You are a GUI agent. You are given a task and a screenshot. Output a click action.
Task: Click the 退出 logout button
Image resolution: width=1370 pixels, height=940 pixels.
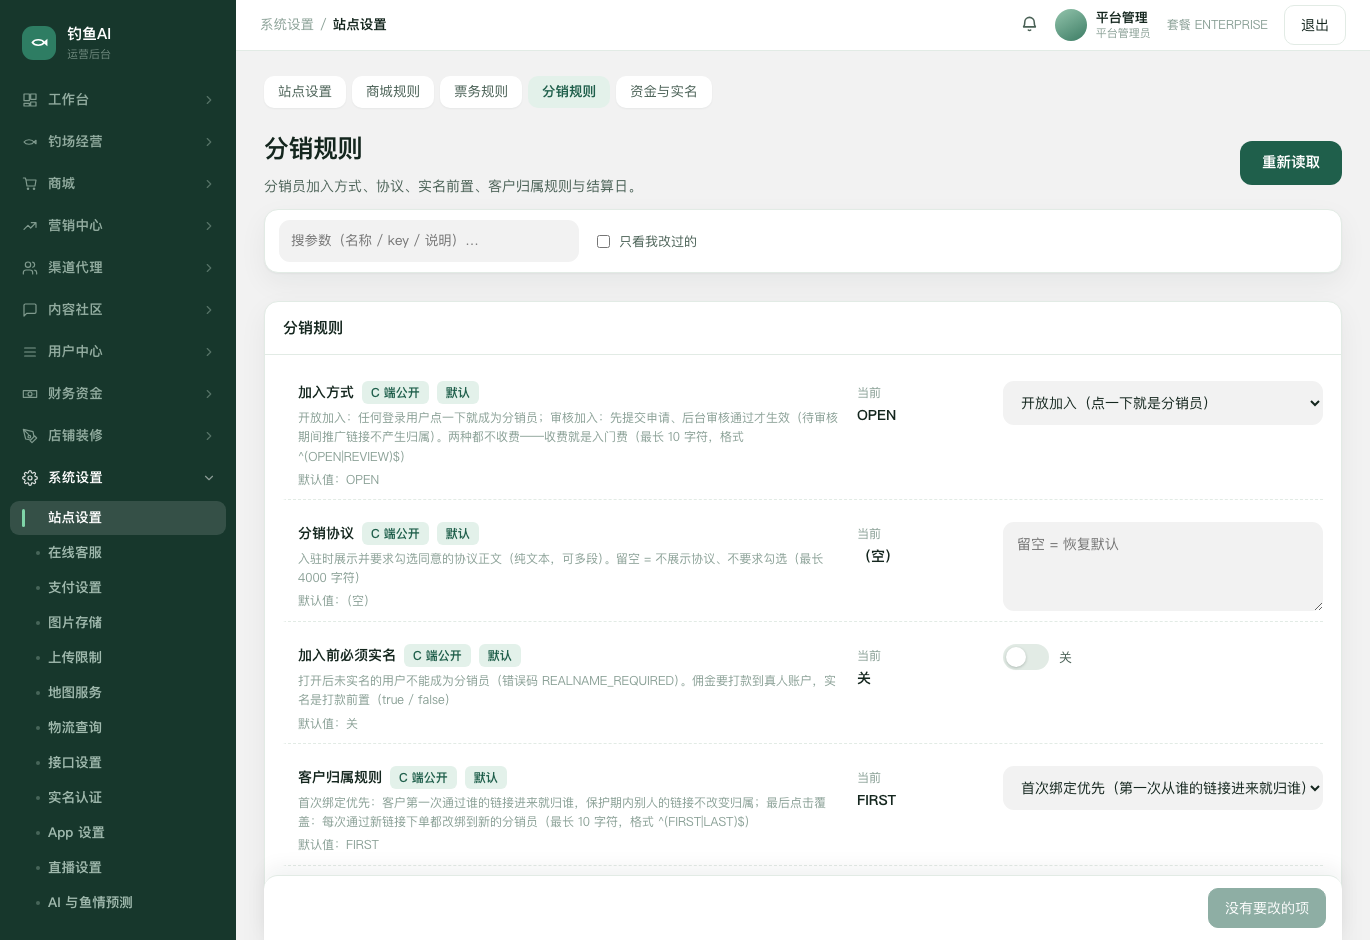(1315, 25)
